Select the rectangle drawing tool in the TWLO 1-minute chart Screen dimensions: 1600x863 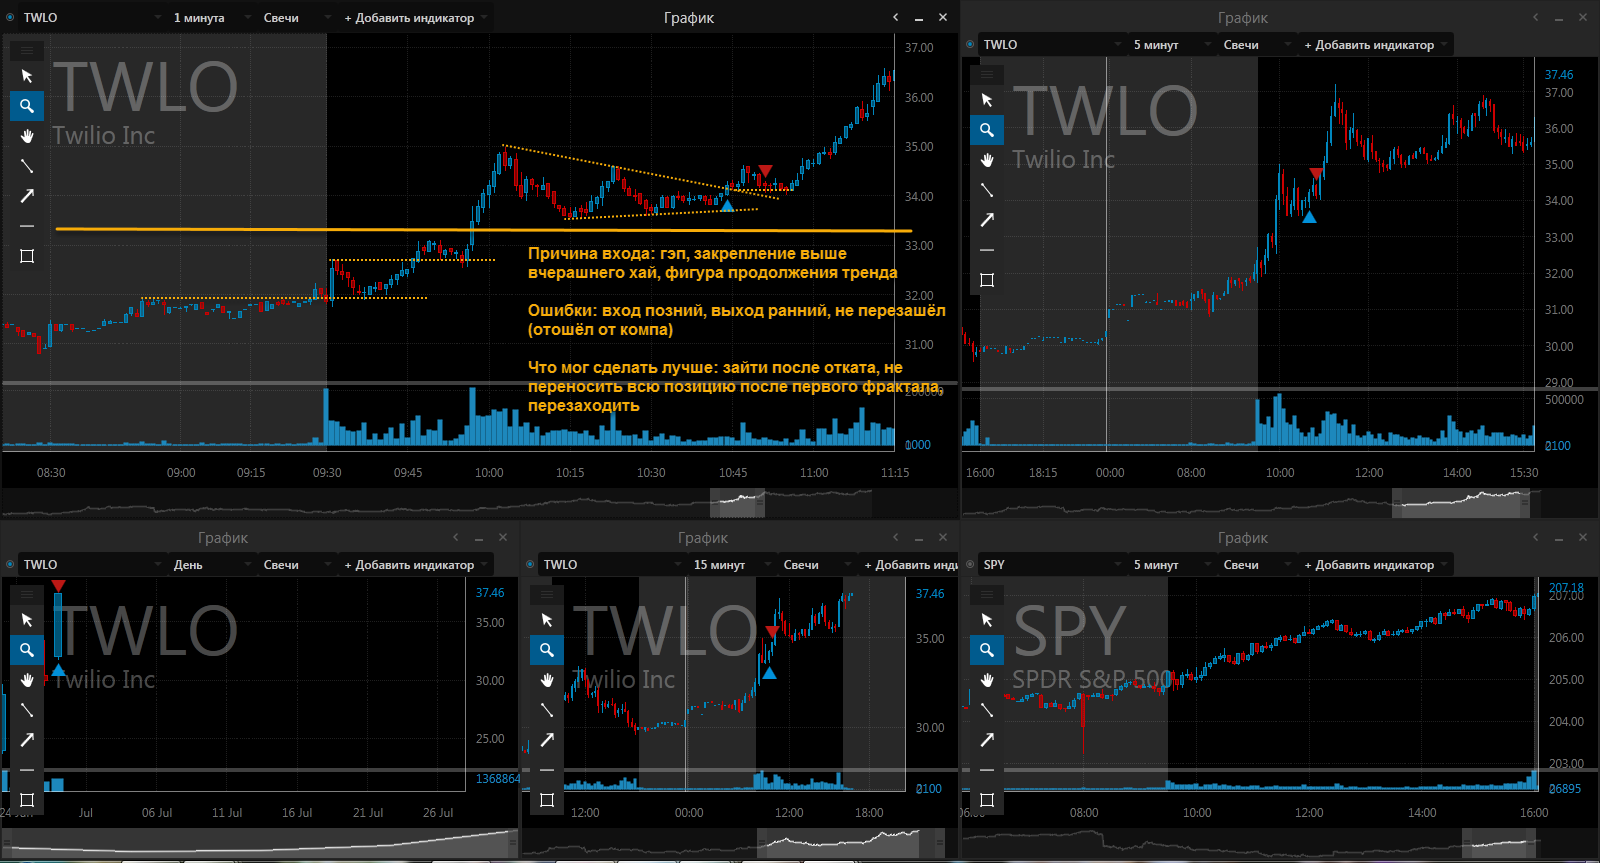click(27, 256)
